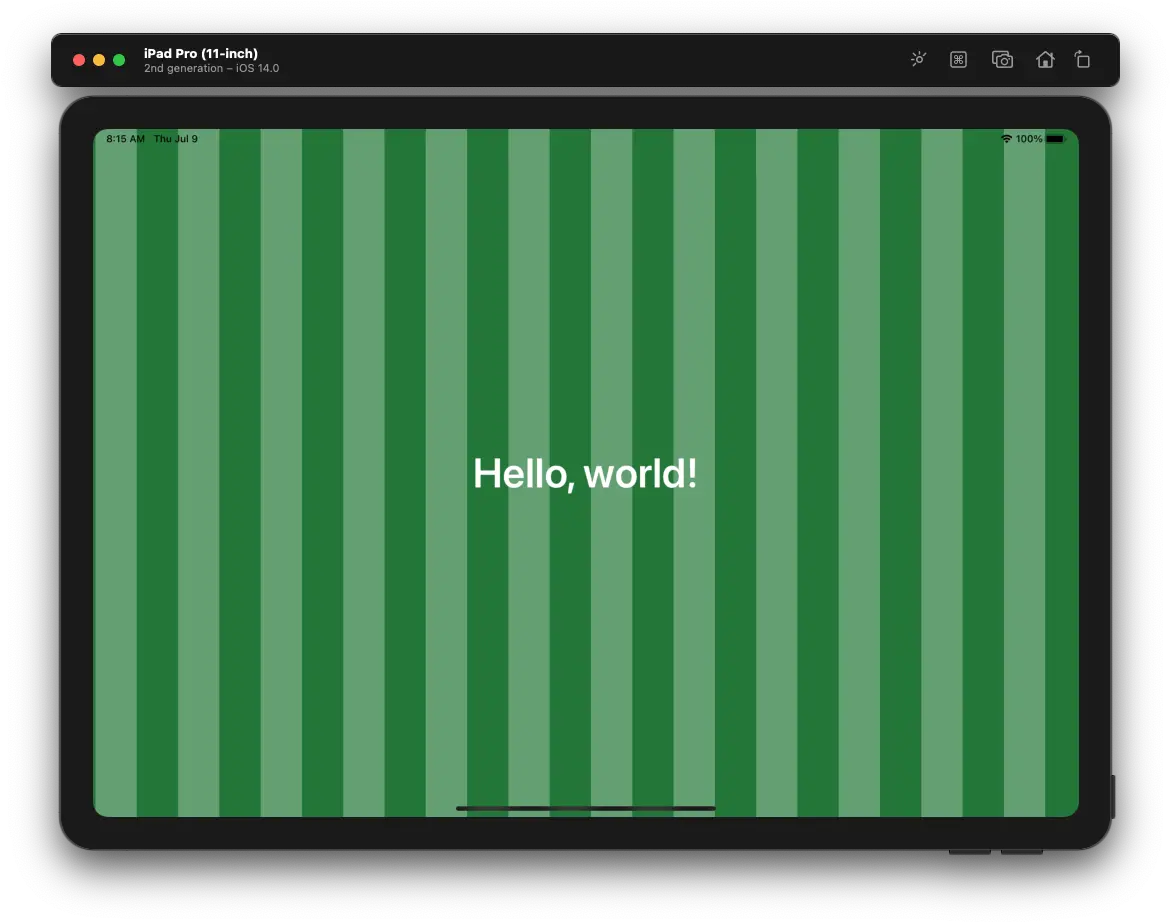Rotate the device using the rotate icon

click(x=1082, y=59)
